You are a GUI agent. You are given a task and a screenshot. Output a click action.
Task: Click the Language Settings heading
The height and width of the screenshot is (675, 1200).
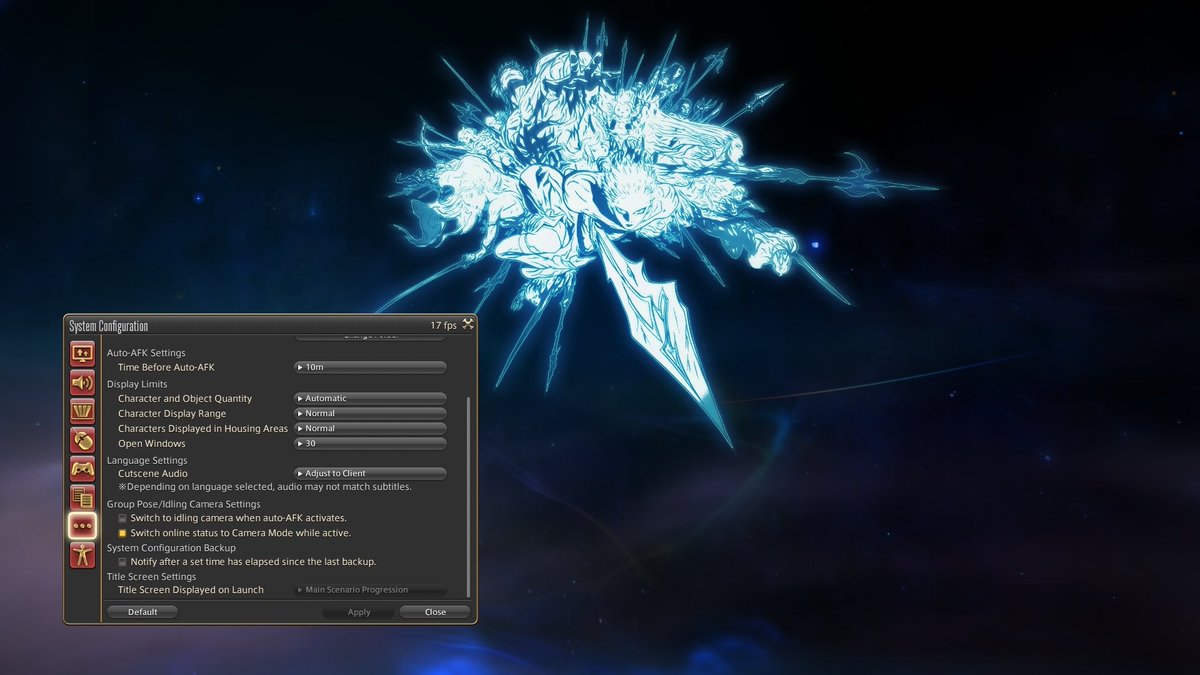click(147, 460)
